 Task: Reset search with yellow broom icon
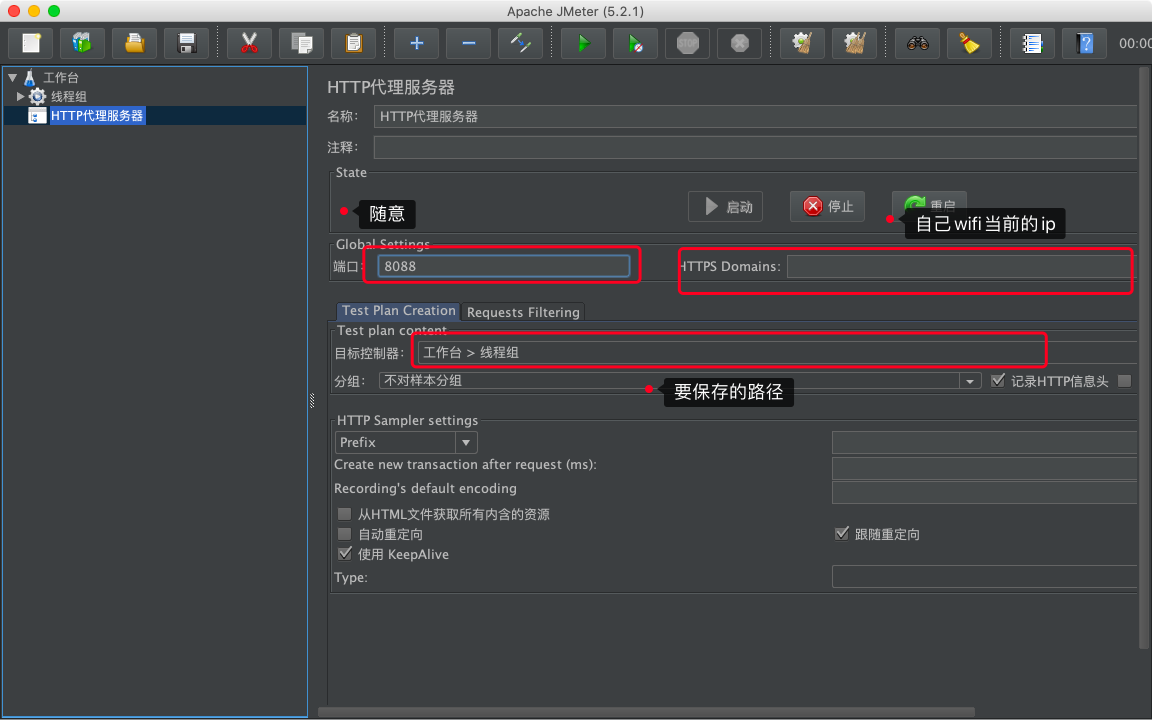pyautogui.click(x=969, y=43)
